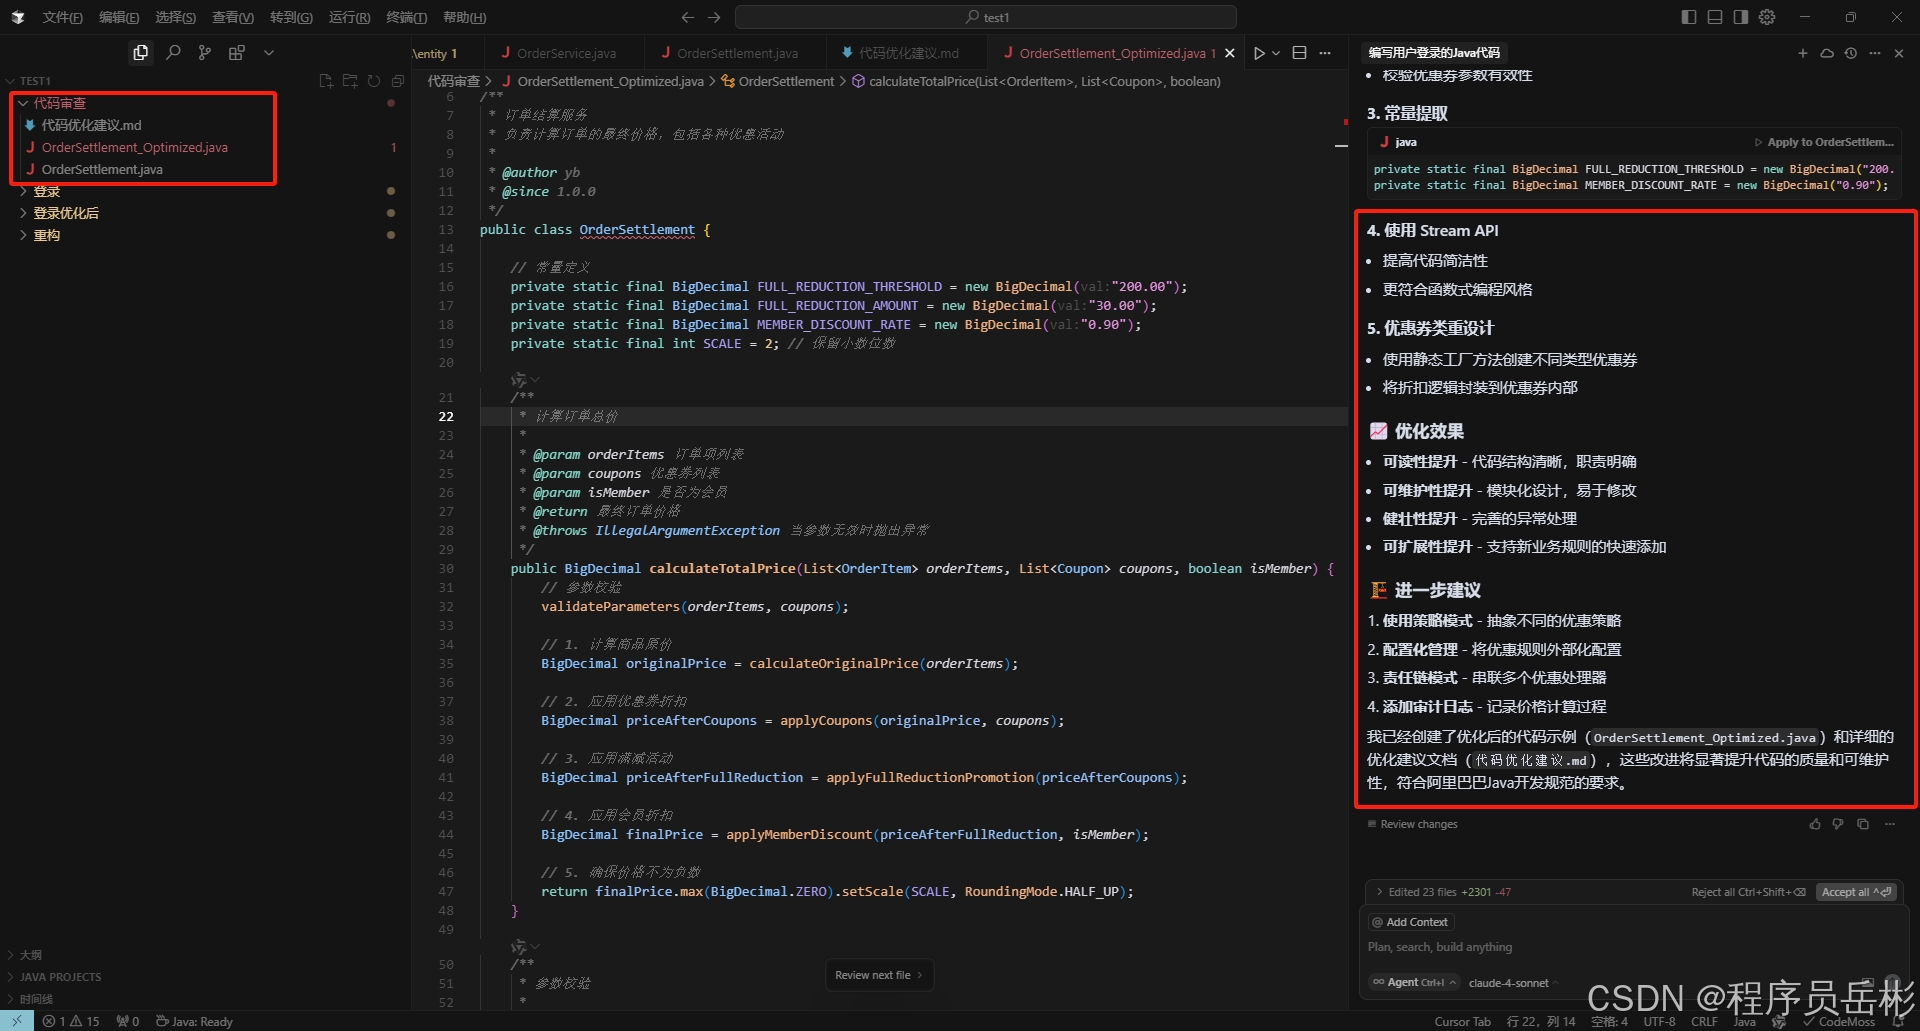Screen dimensions: 1920x1031
Task: Select the 编写用户登录的Java代码 chat tab
Action: [x=1434, y=53]
